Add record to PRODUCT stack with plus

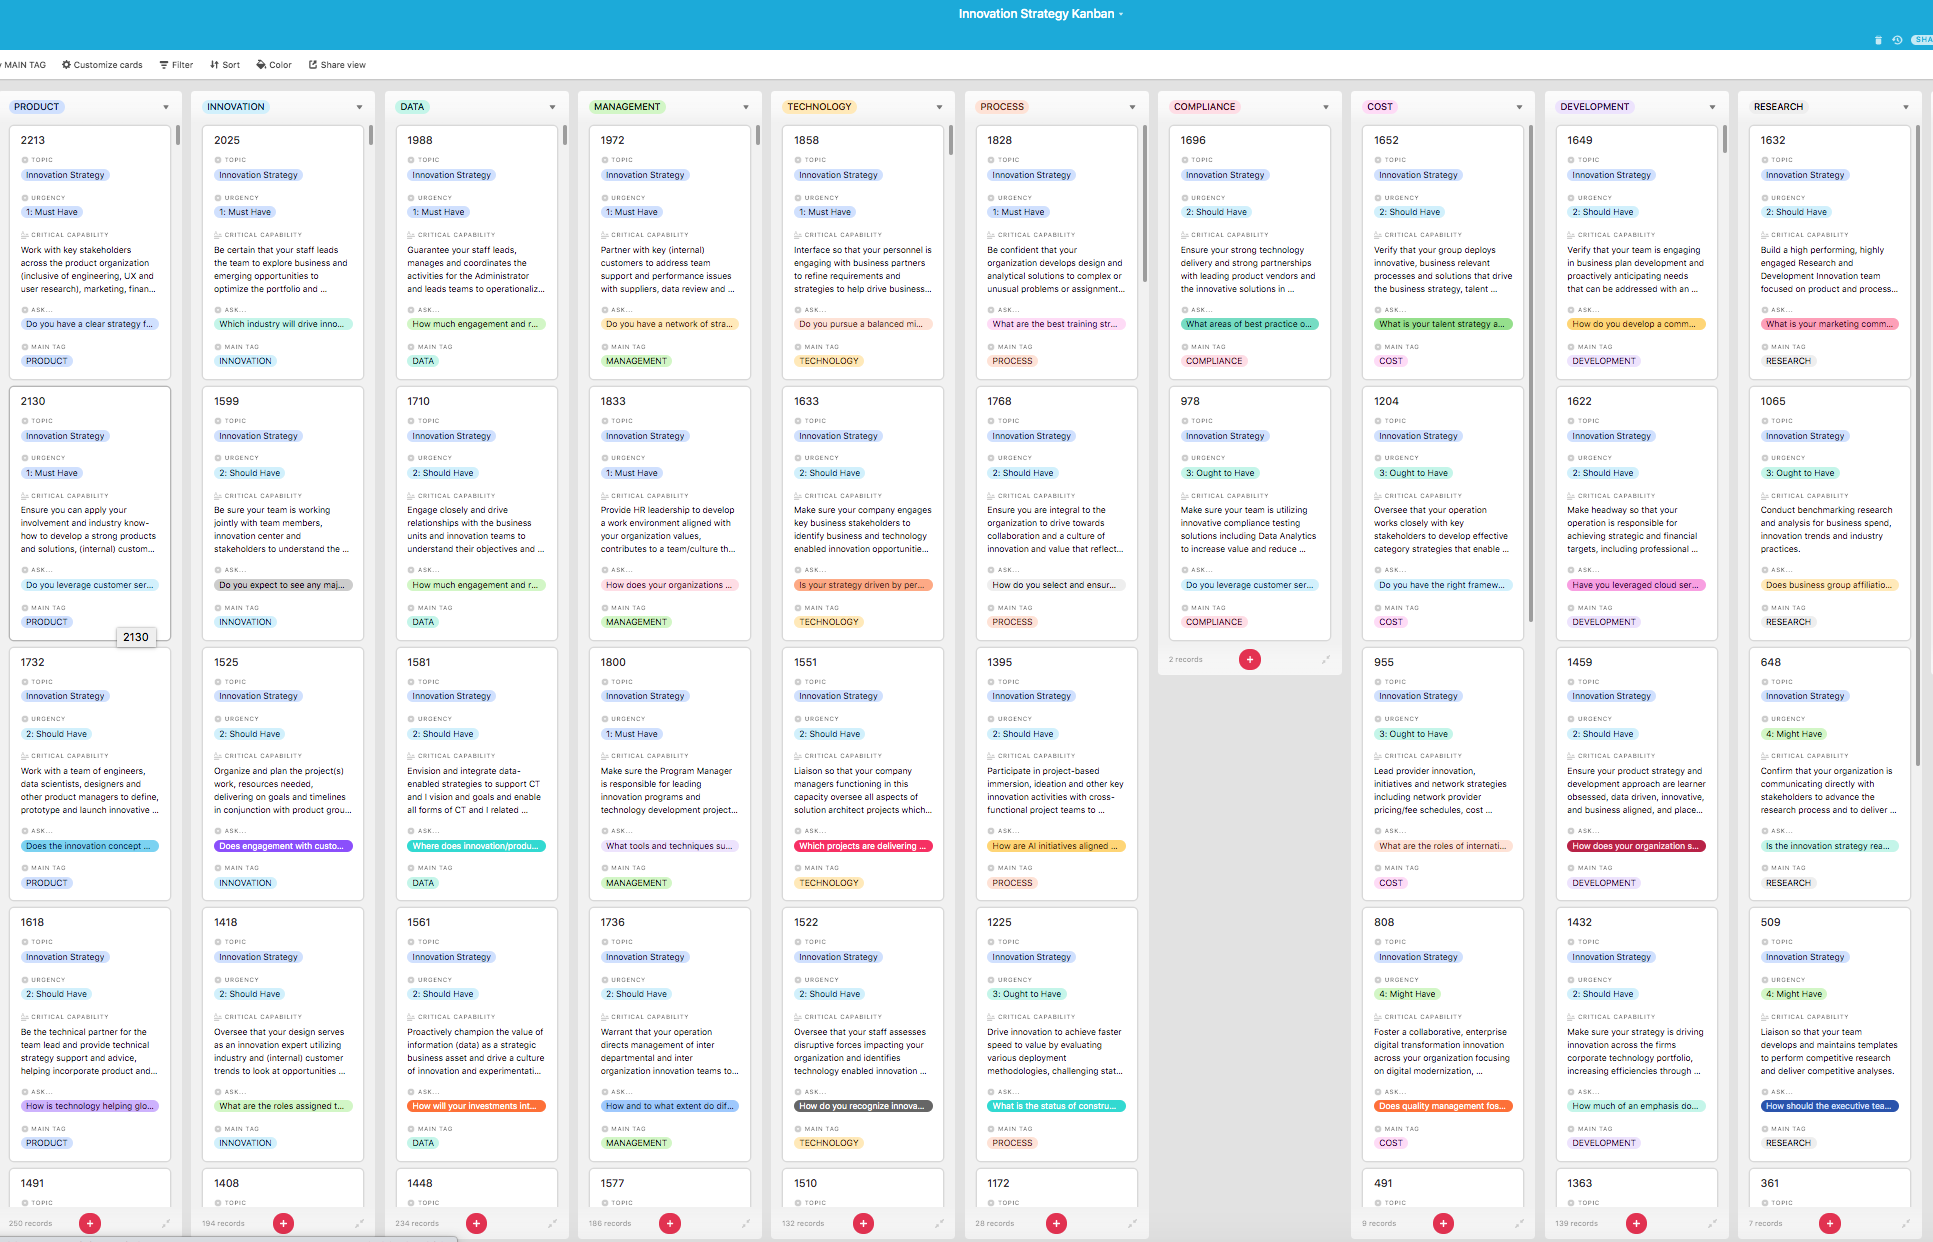pos(90,1223)
